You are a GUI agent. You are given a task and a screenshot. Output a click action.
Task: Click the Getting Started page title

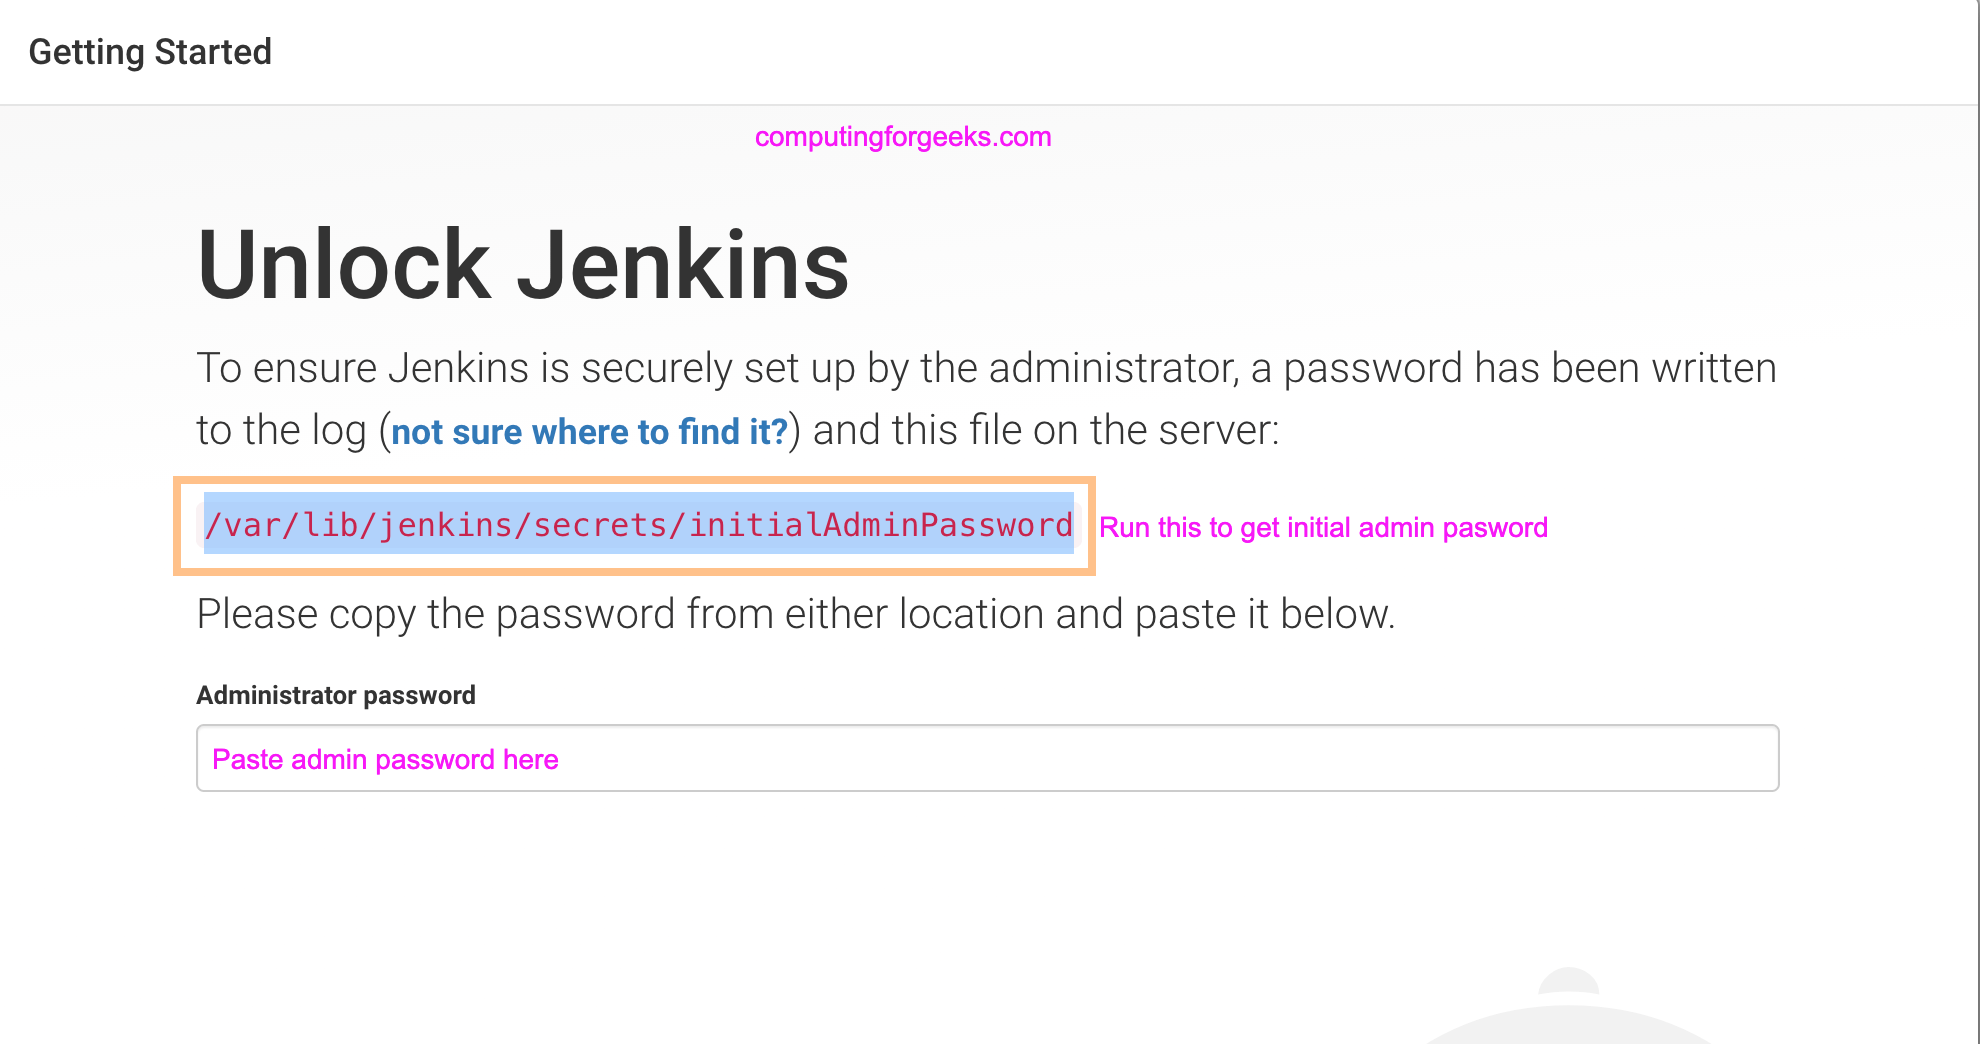pyautogui.click(x=151, y=51)
